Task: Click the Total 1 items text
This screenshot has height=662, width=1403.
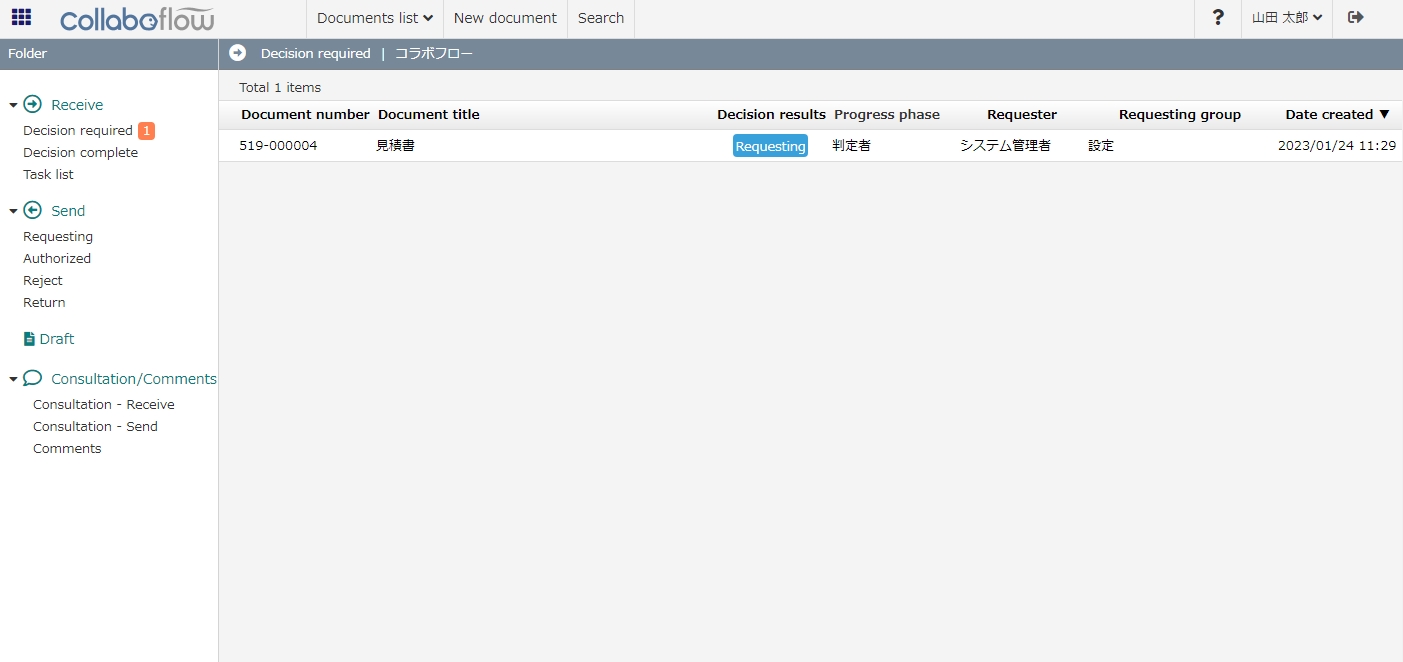Action: (280, 87)
